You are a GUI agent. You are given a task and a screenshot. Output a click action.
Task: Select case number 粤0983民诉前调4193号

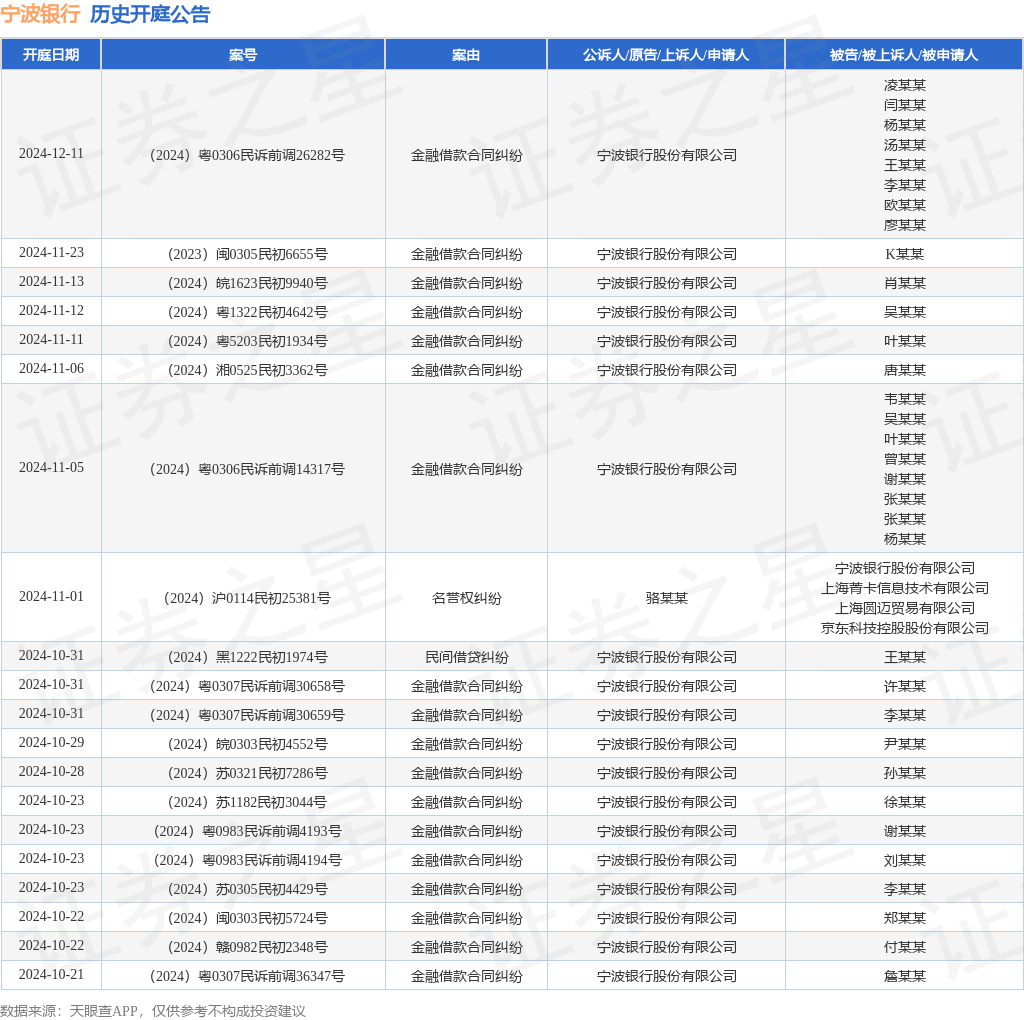point(248,831)
